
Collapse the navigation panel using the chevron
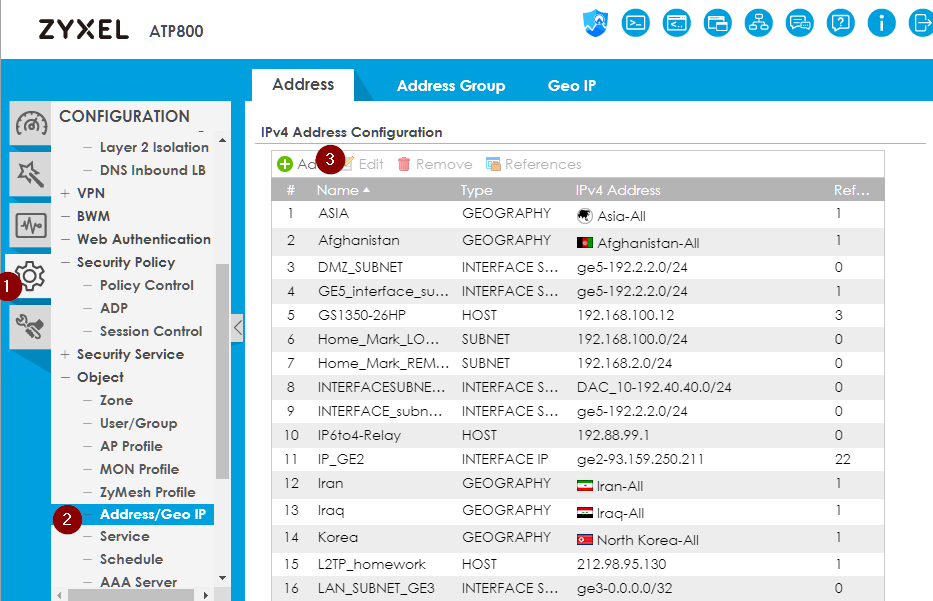coord(237,326)
